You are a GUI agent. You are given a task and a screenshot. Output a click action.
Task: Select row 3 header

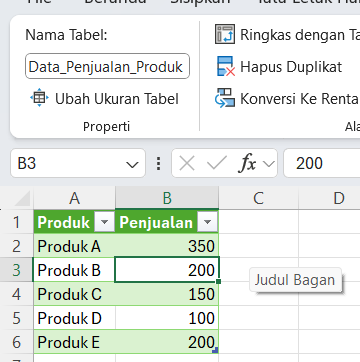tap(17, 270)
